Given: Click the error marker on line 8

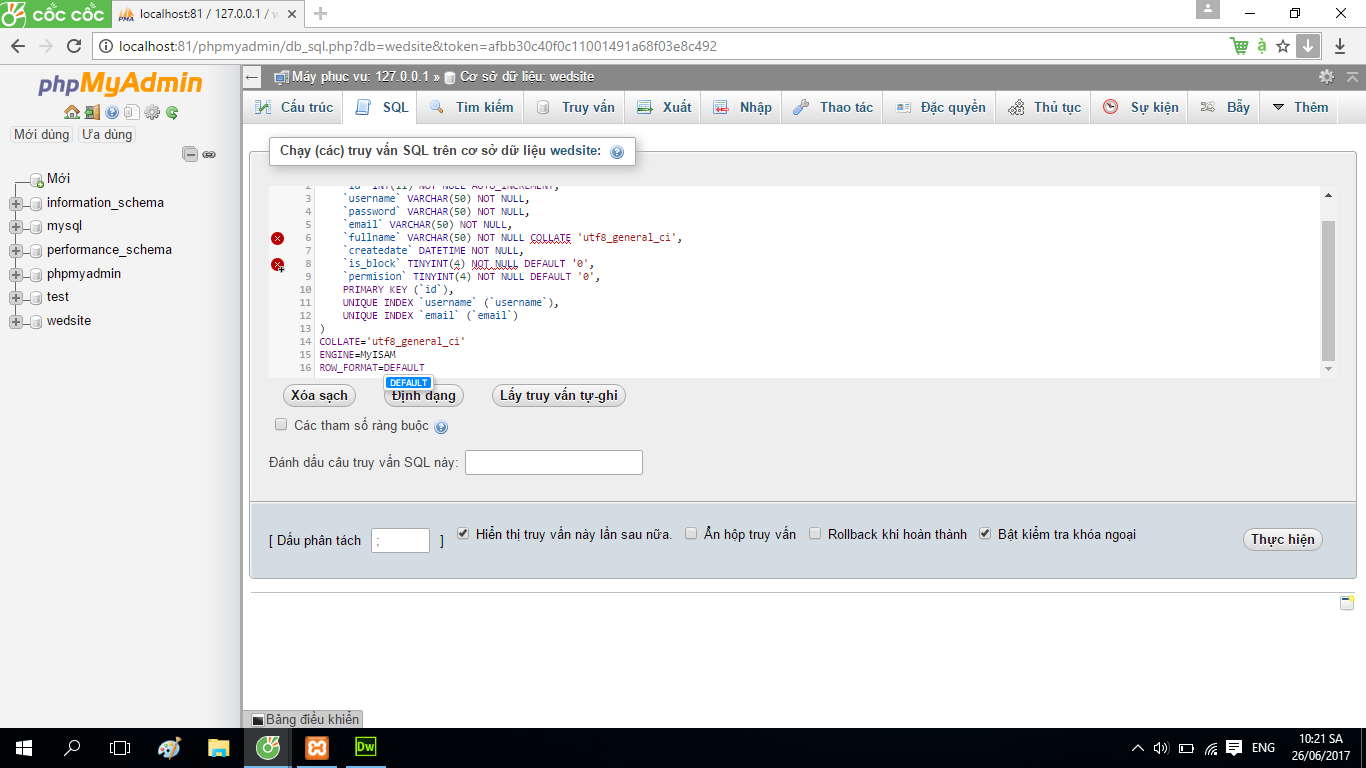Looking at the screenshot, I should [x=278, y=264].
